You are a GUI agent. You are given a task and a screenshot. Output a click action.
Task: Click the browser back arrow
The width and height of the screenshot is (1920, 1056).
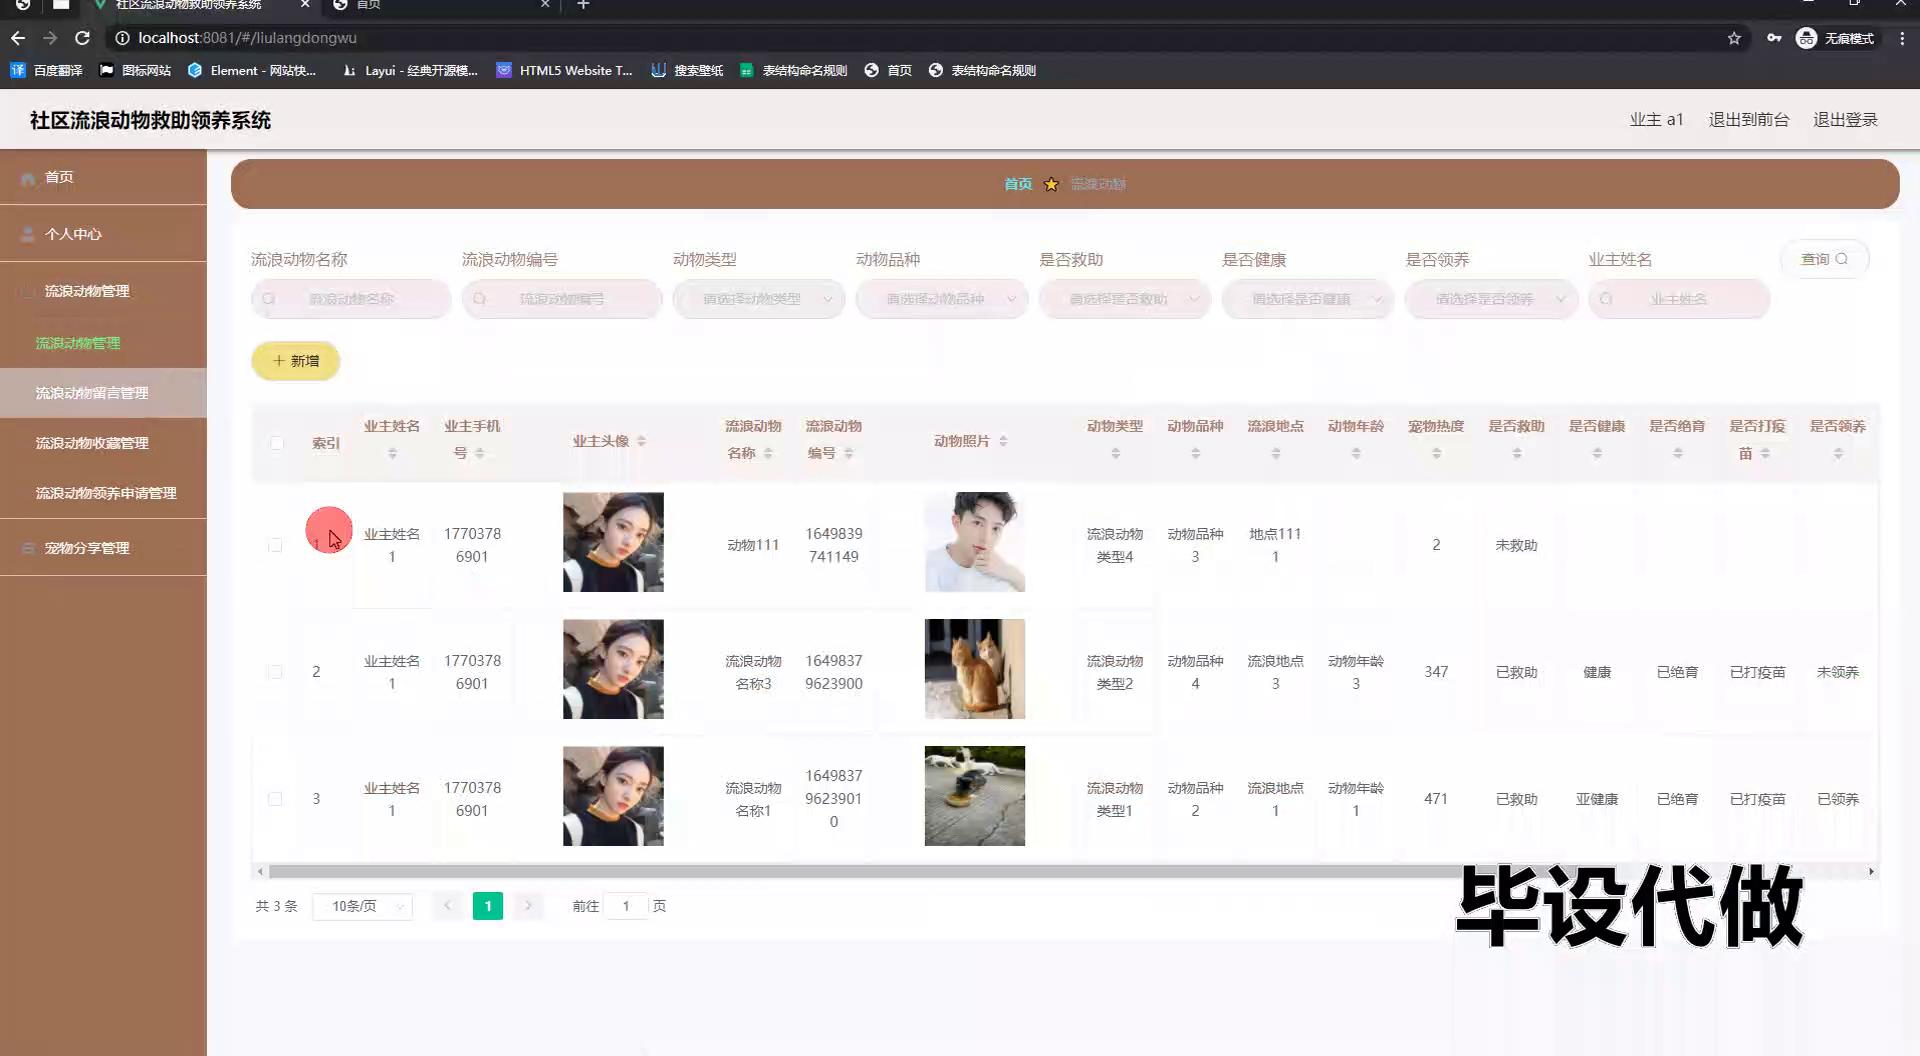click(18, 38)
